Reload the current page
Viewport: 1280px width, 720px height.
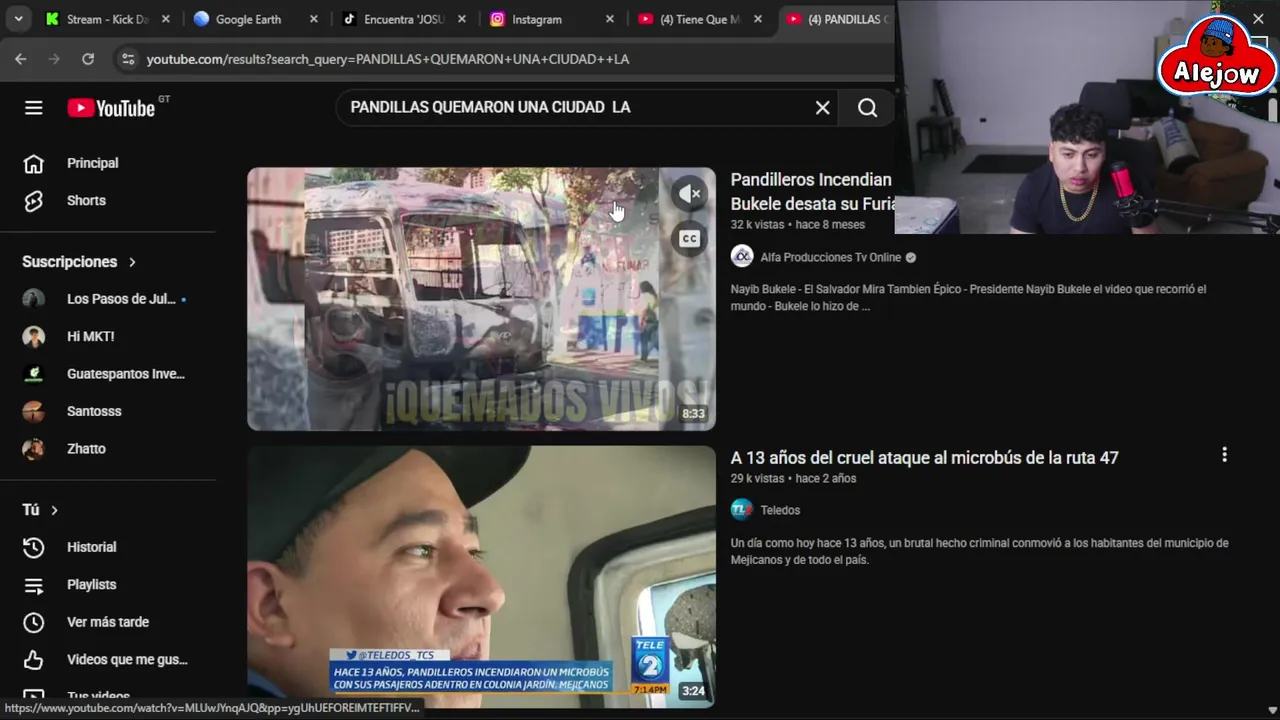(88, 59)
